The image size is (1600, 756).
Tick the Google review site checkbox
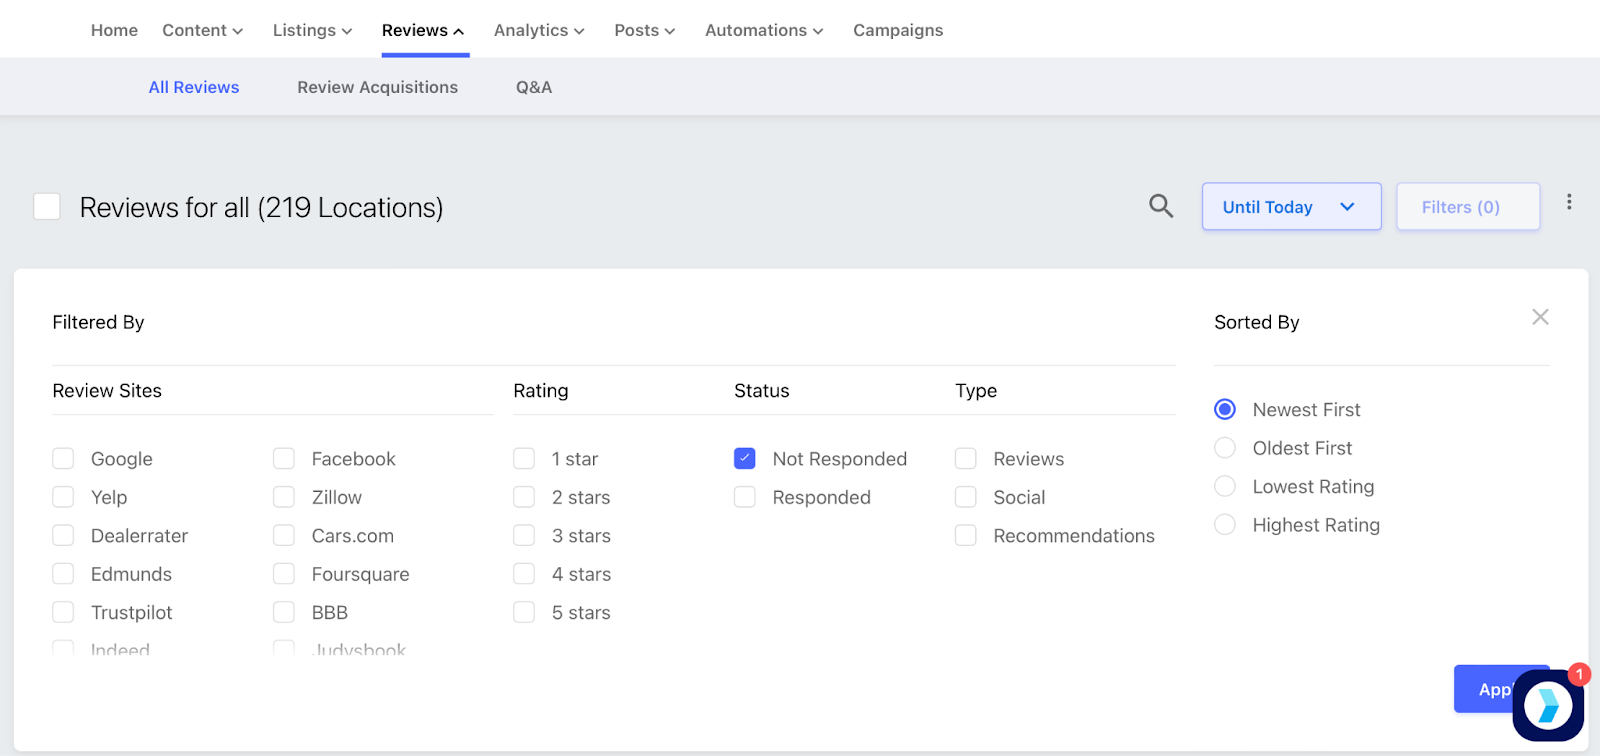click(x=63, y=458)
